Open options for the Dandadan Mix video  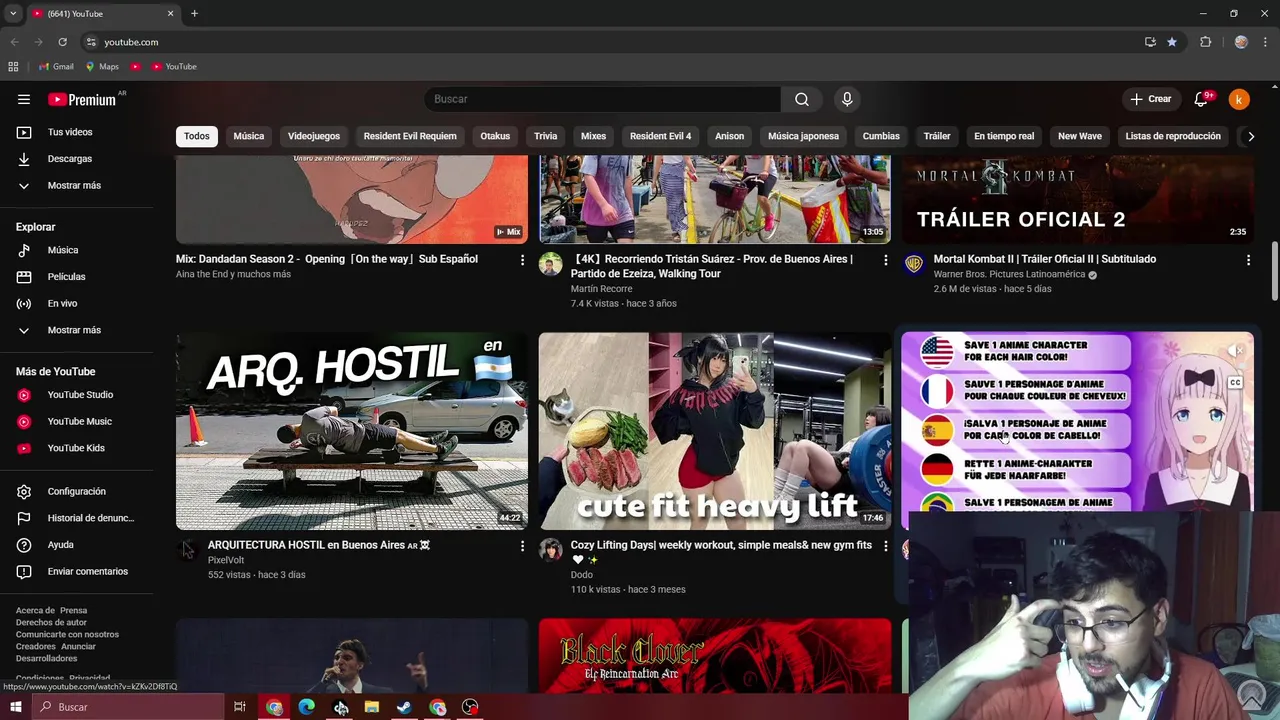coord(522,260)
